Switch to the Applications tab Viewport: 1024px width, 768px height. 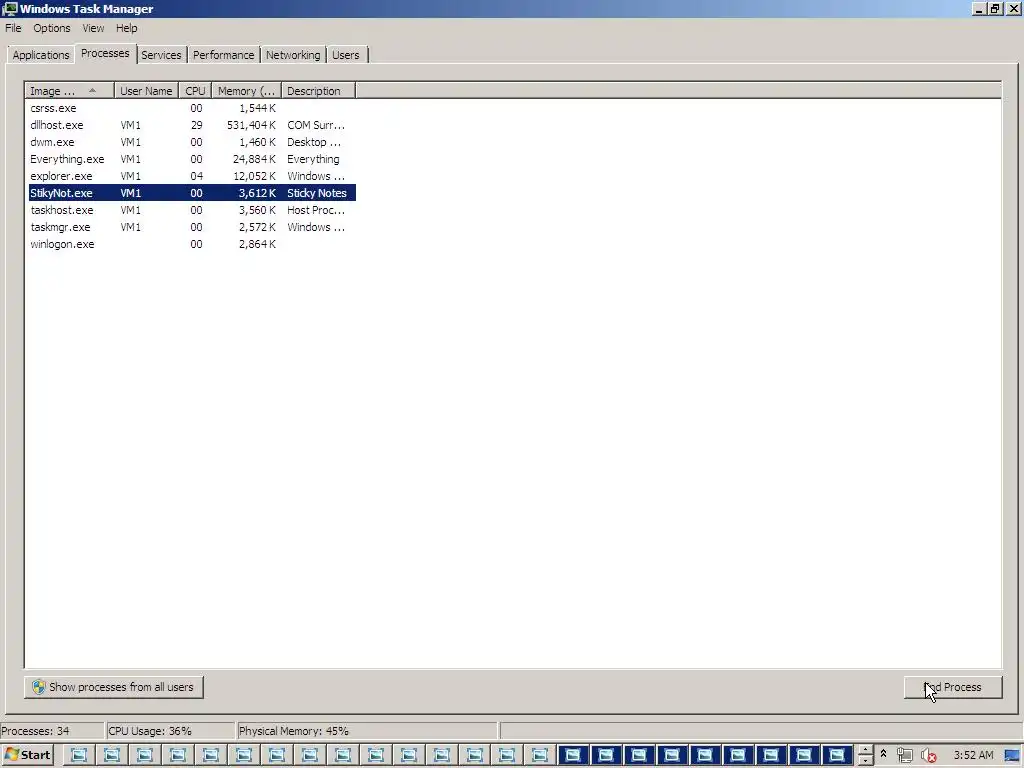(40, 55)
